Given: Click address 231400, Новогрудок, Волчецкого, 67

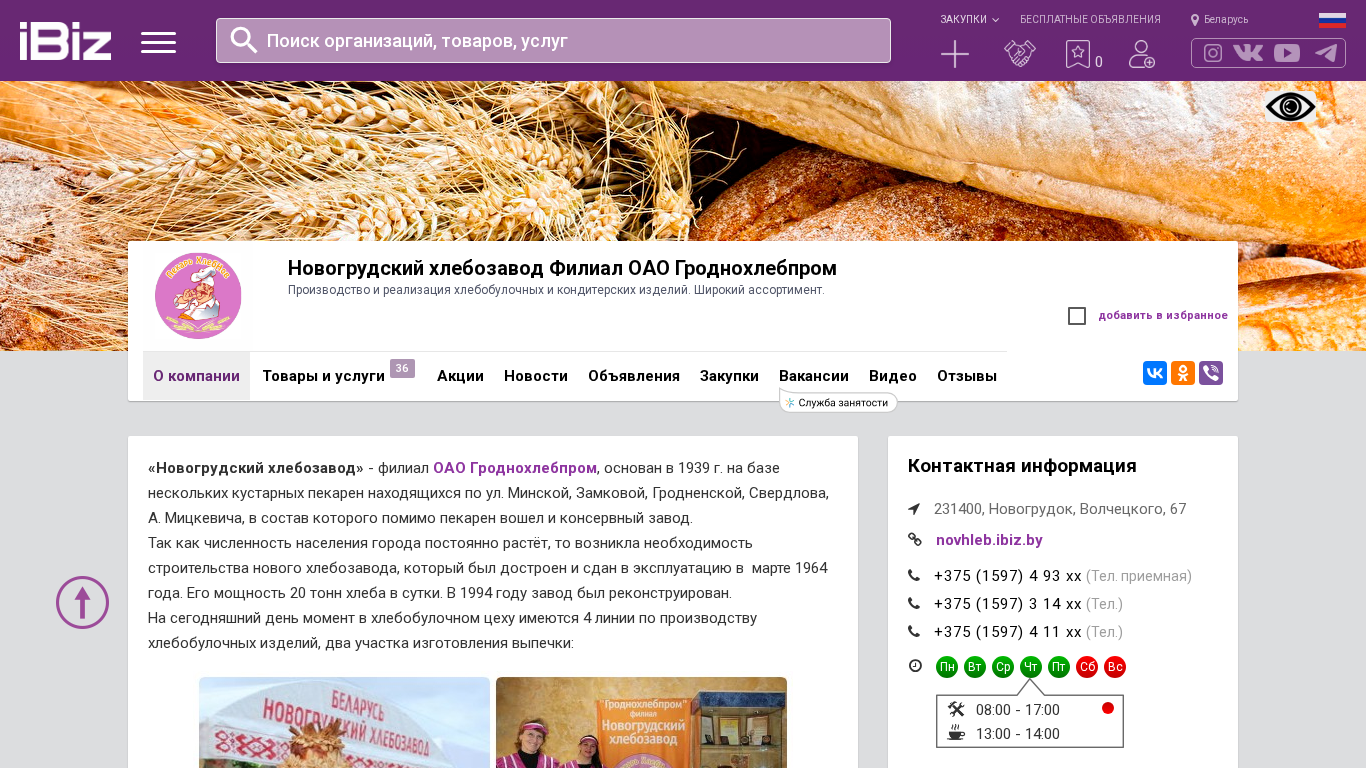Looking at the screenshot, I should tap(1060, 509).
